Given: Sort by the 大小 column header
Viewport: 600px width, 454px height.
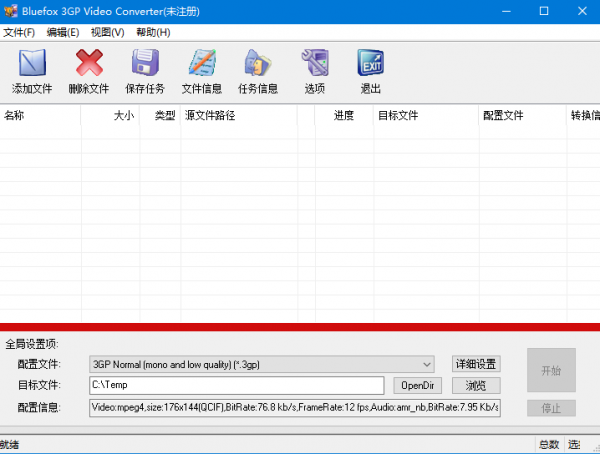Looking at the screenshot, I should [x=110, y=115].
